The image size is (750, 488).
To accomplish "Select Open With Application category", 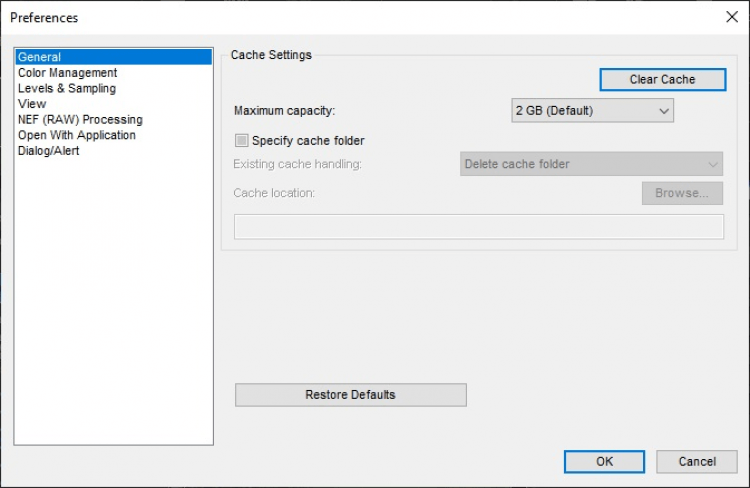I will (77, 135).
